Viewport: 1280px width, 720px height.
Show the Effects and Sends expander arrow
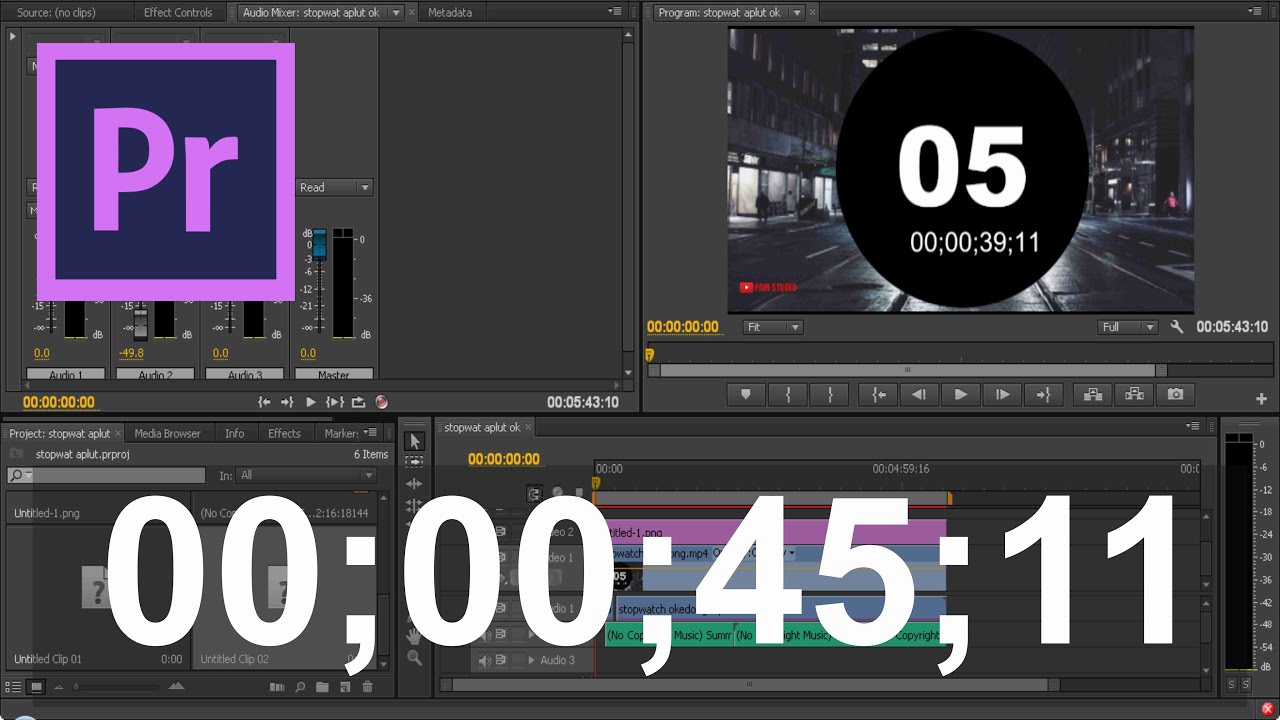pyautogui.click(x=13, y=36)
